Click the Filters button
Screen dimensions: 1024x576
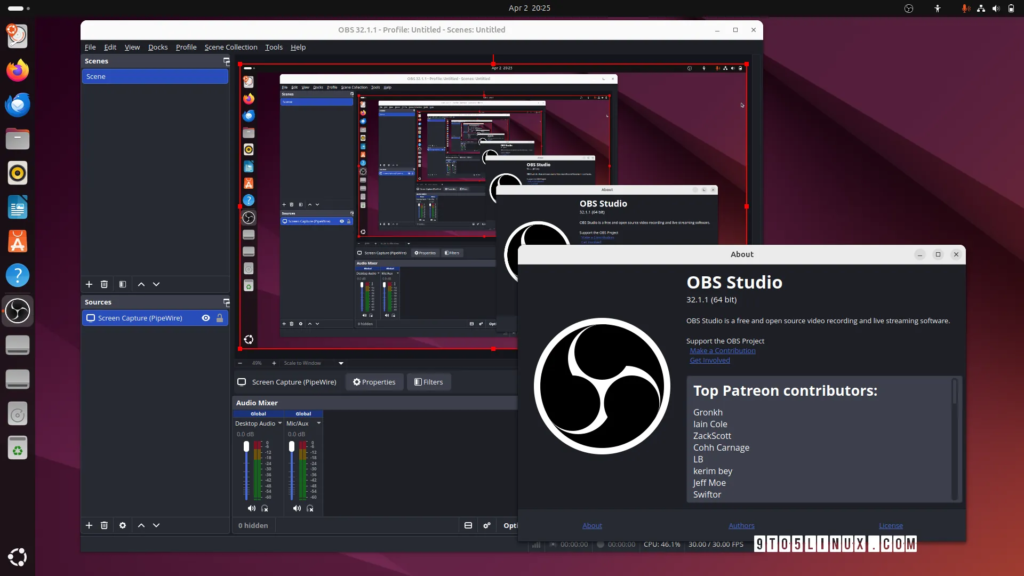coord(428,382)
